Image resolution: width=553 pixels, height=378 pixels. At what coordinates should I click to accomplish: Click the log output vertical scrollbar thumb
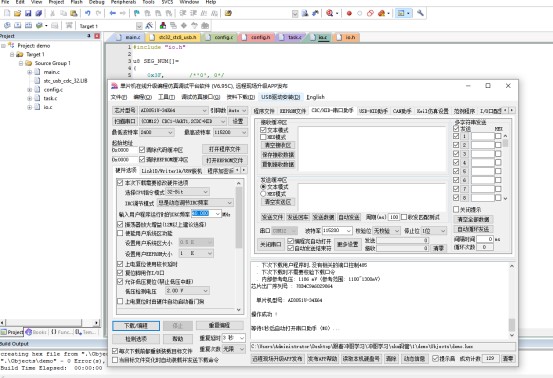512,324
